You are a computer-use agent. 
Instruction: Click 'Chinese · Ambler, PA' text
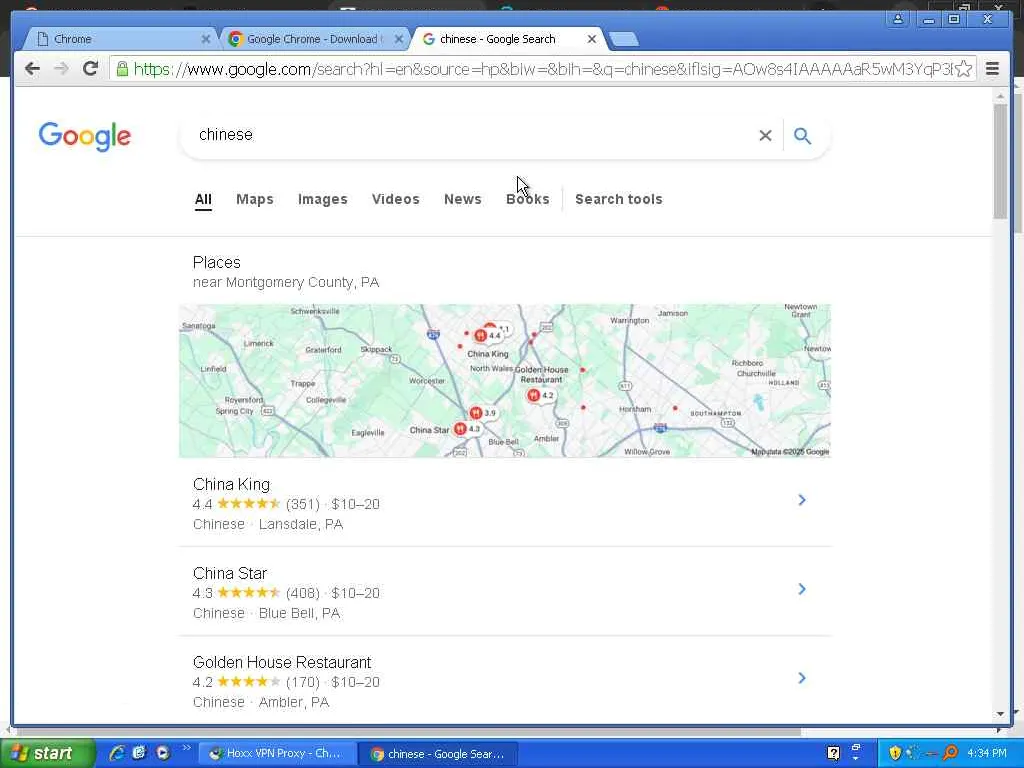click(x=261, y=702)
